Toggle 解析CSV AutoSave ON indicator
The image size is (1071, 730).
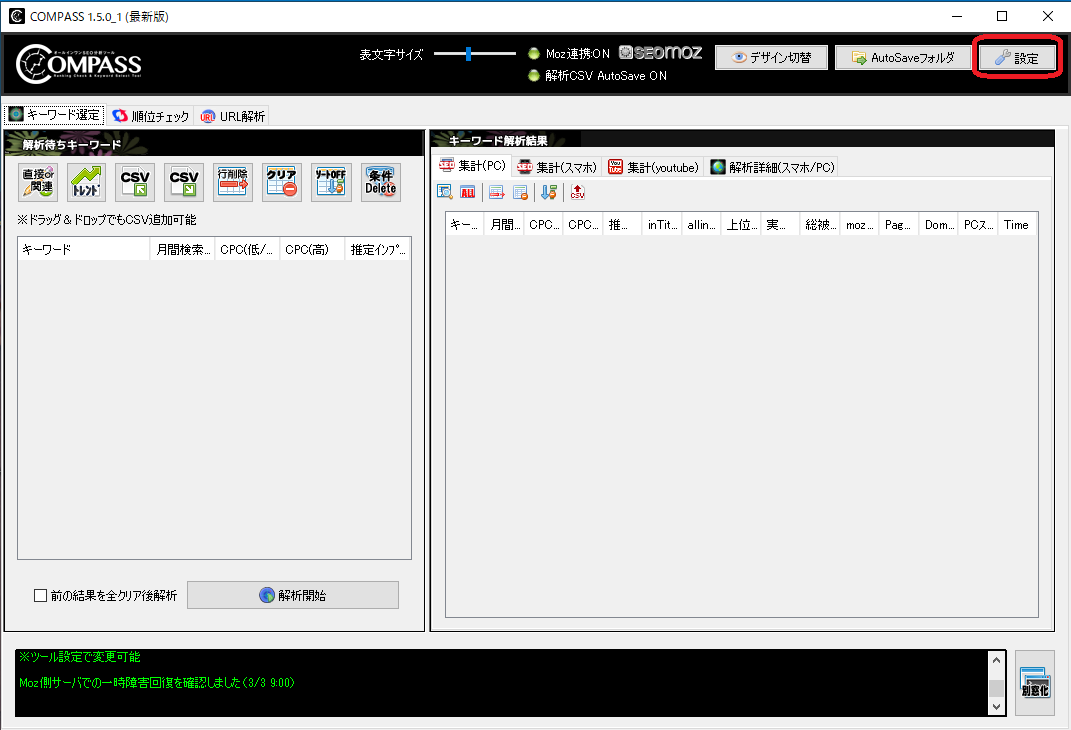click(x=532, y=74)
